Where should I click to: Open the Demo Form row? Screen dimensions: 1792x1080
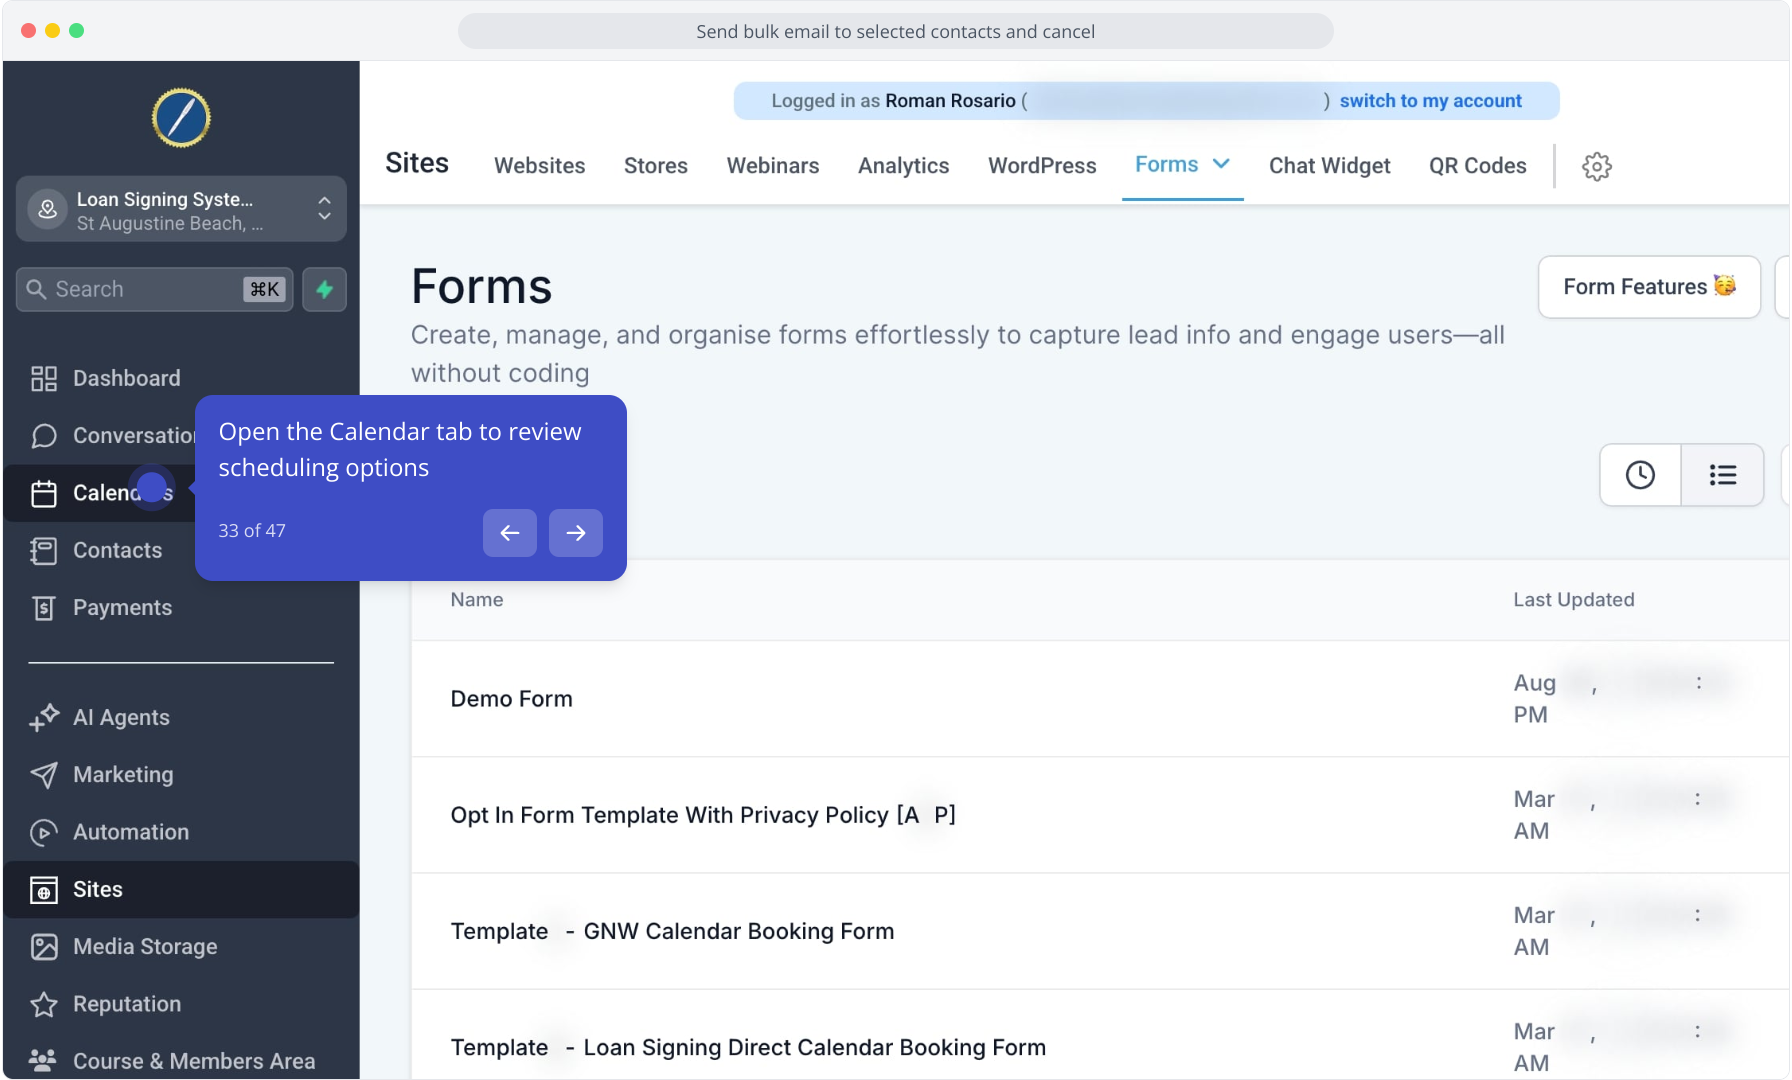tap(1100, 699)
